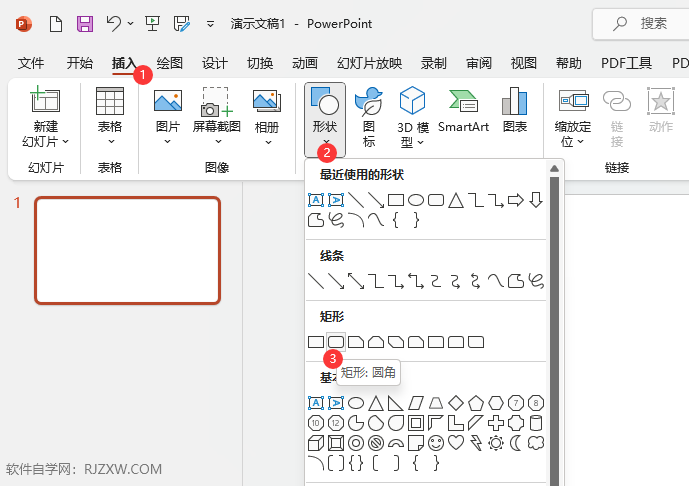Select the diamond in basic shapes
Screen dimensions: 689x486
pos(456,403)
